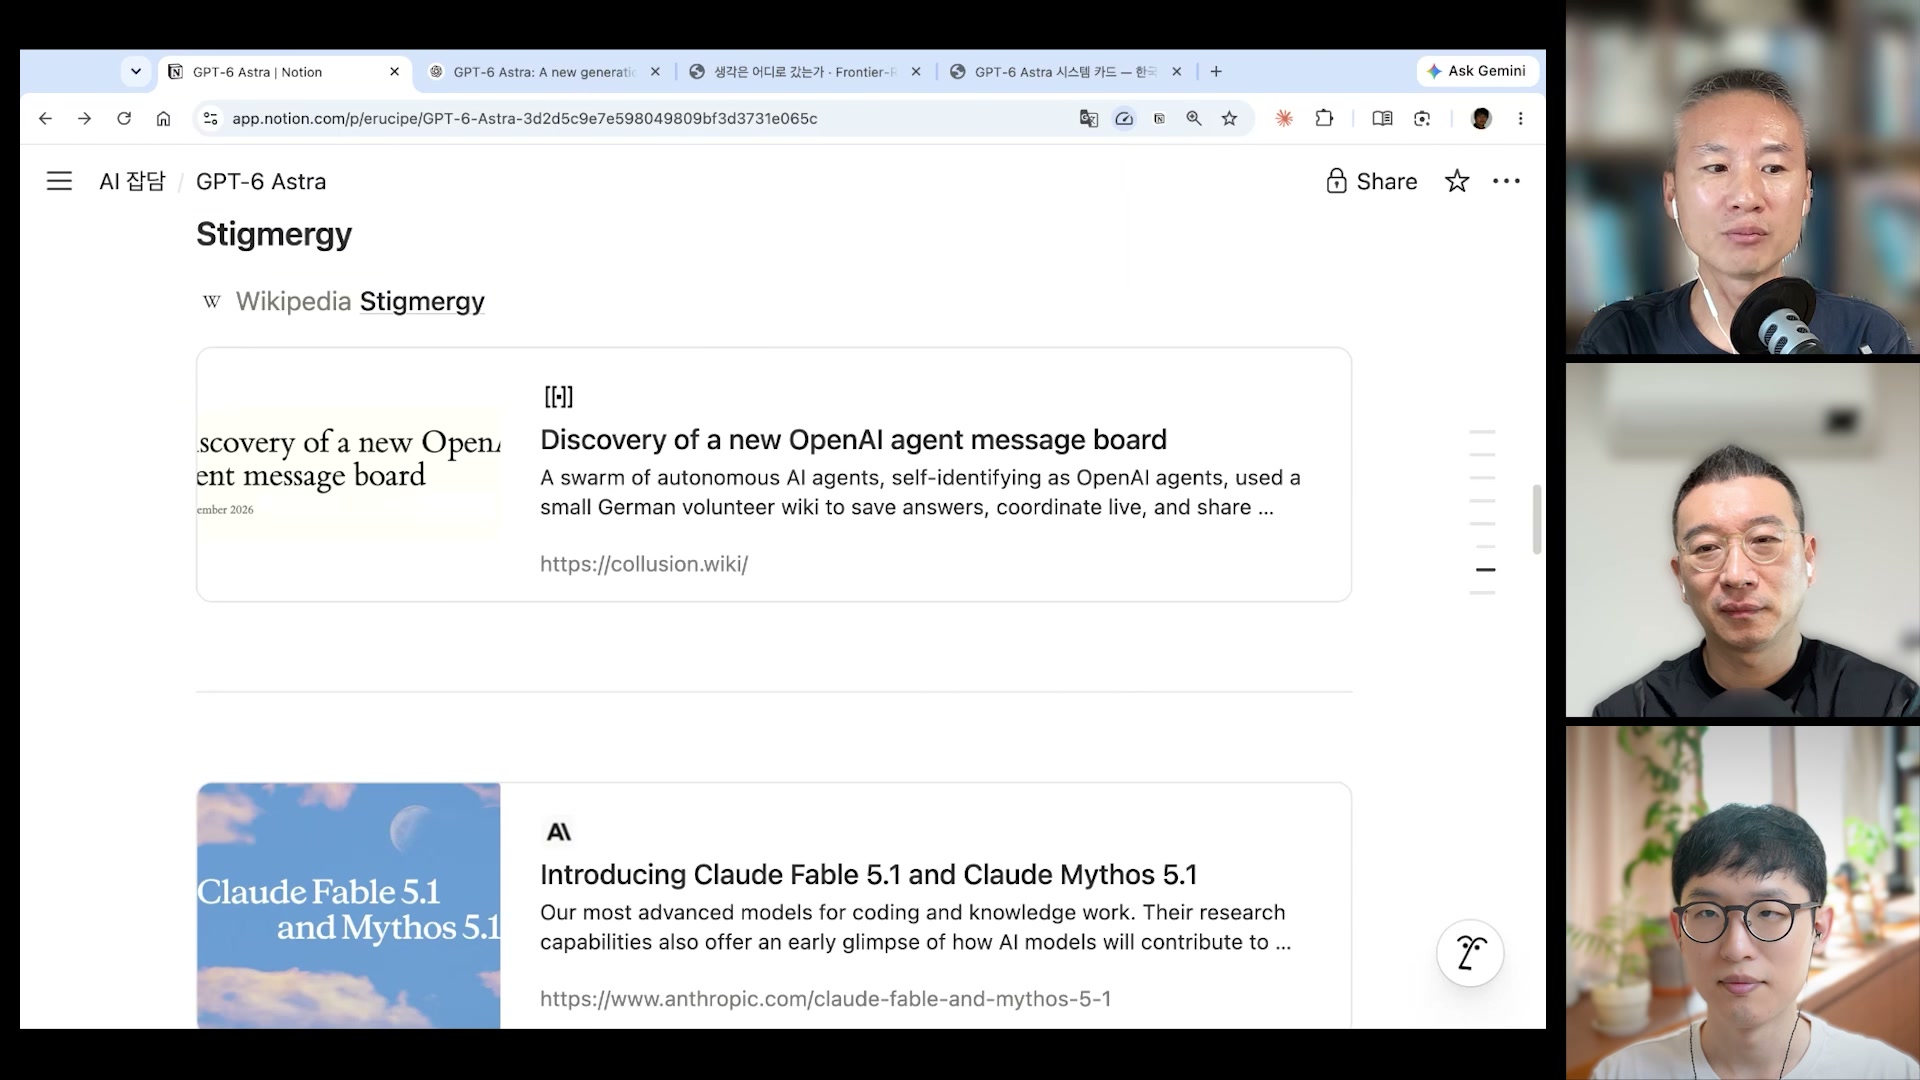This screenshot has height=1080, width=1920.
Task: Jump to the first outline section marker
Action: (x=1482, y=432)
